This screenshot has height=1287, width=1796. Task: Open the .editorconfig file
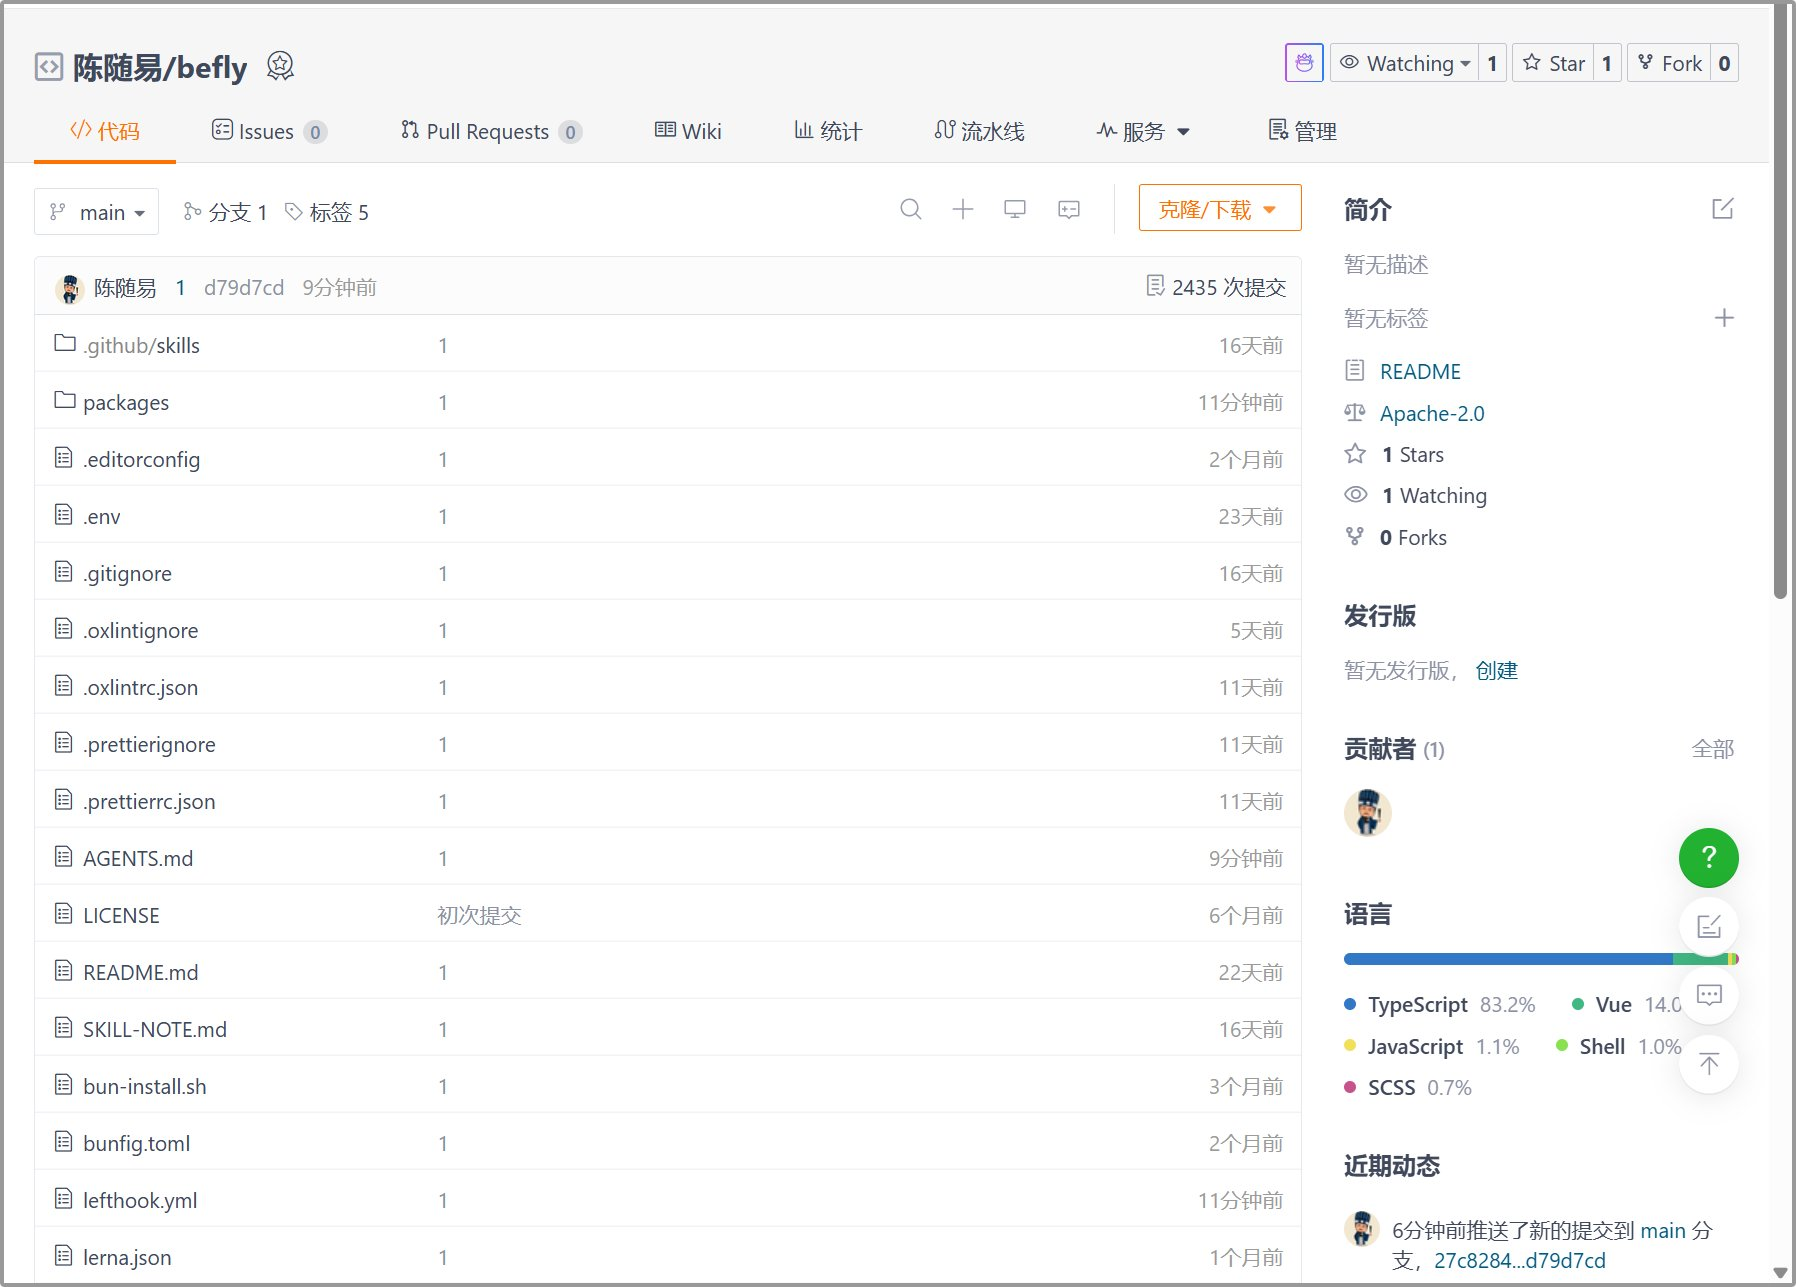[x=141, y=459]
